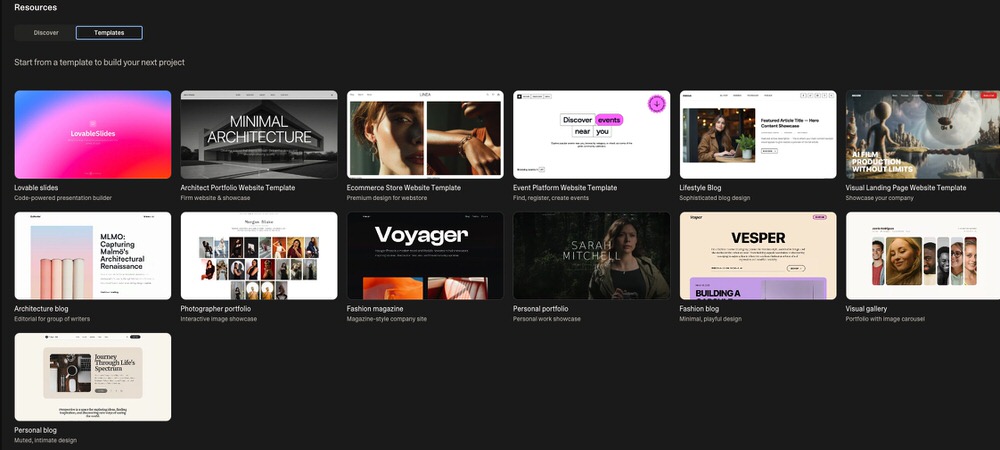Click the Ecommerce Store Website Template title
Screen dimensions: 1000x450
click(404, 188)
